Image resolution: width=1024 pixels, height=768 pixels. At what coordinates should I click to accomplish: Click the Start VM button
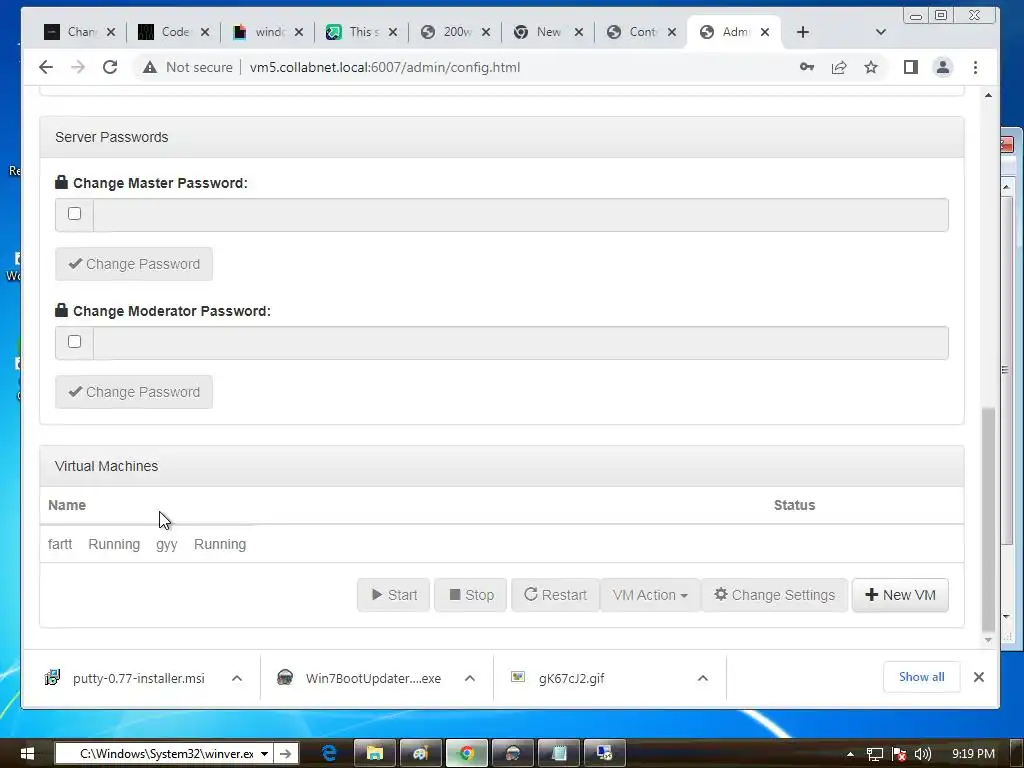pos(394,595)
